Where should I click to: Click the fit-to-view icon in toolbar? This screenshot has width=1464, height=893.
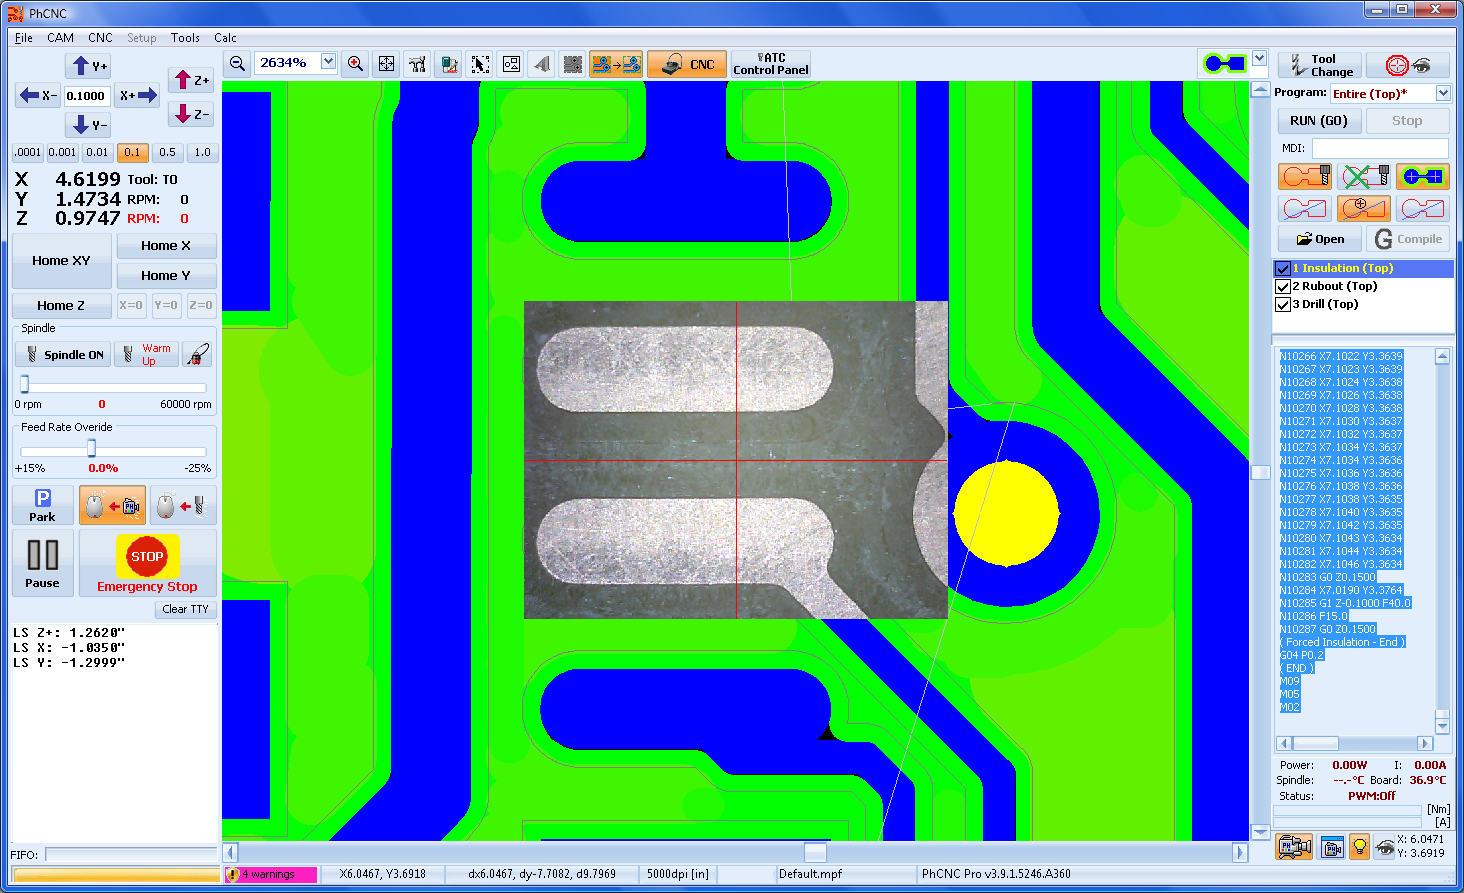386,64
